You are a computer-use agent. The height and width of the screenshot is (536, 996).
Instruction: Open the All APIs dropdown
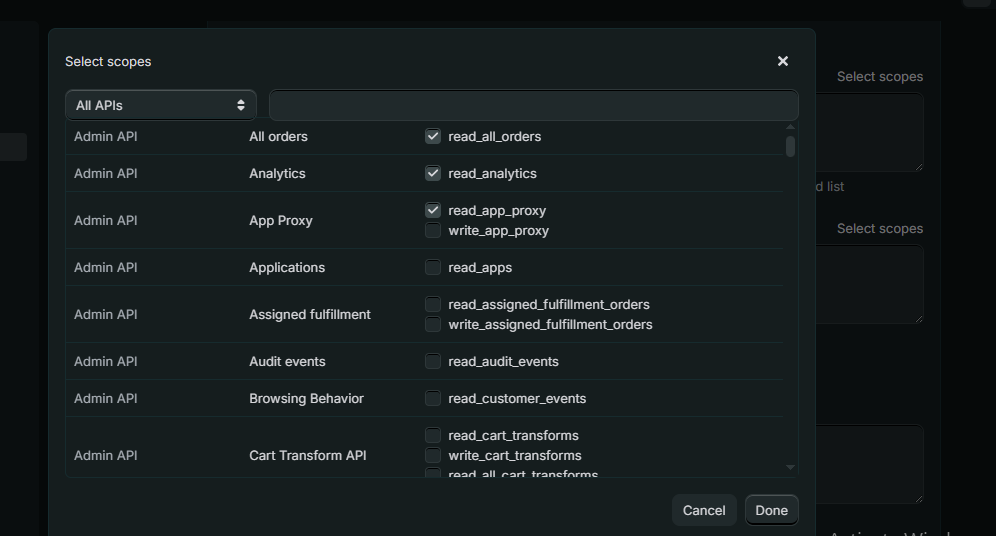(x=160, y=105)
